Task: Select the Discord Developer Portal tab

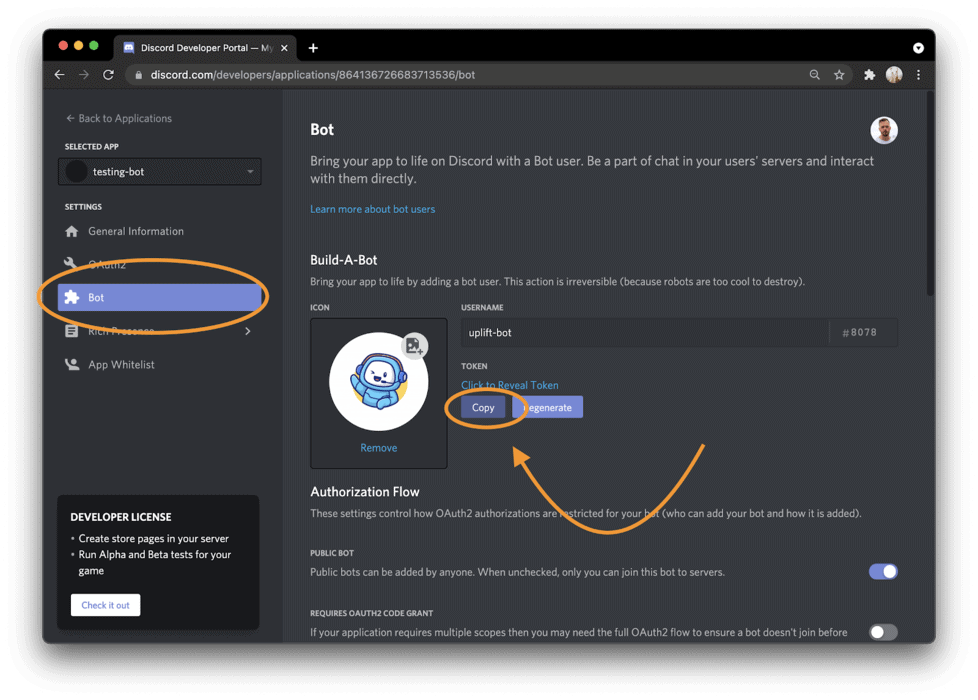Action: coord(206,48)
